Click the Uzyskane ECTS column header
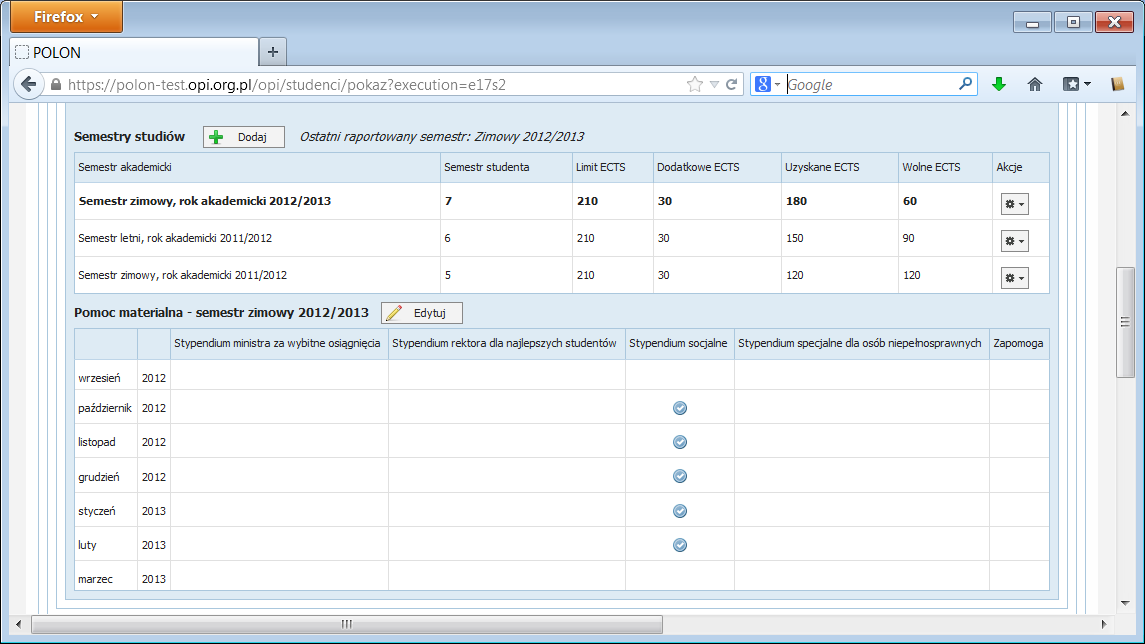Viewport: 1145px width, 644px height. pos(839,167)
